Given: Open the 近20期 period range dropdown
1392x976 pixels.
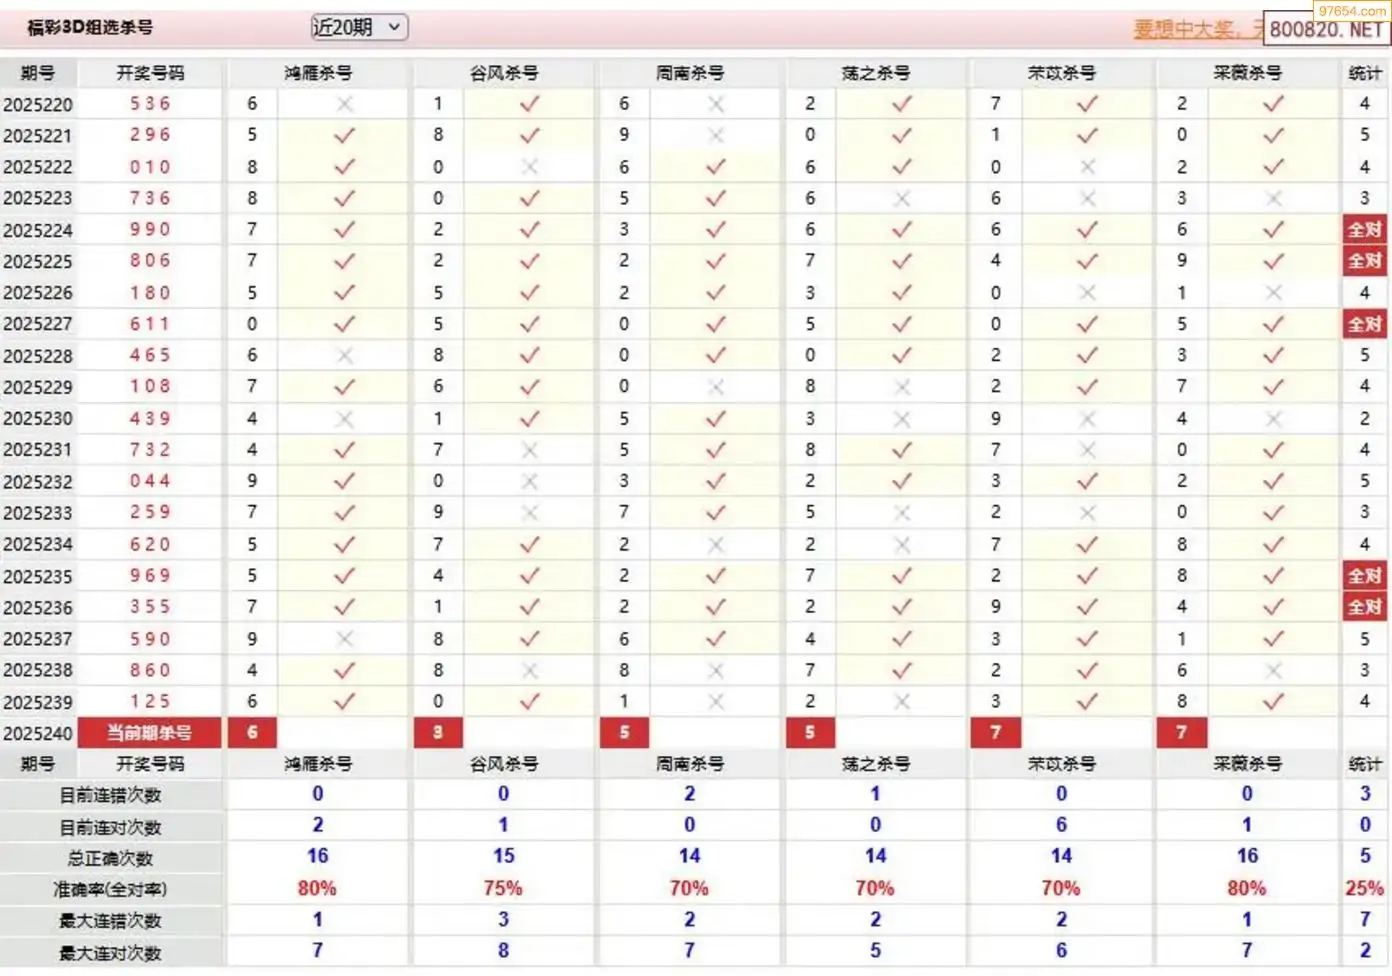Looking at the screenshot, I should click(359, 27).
